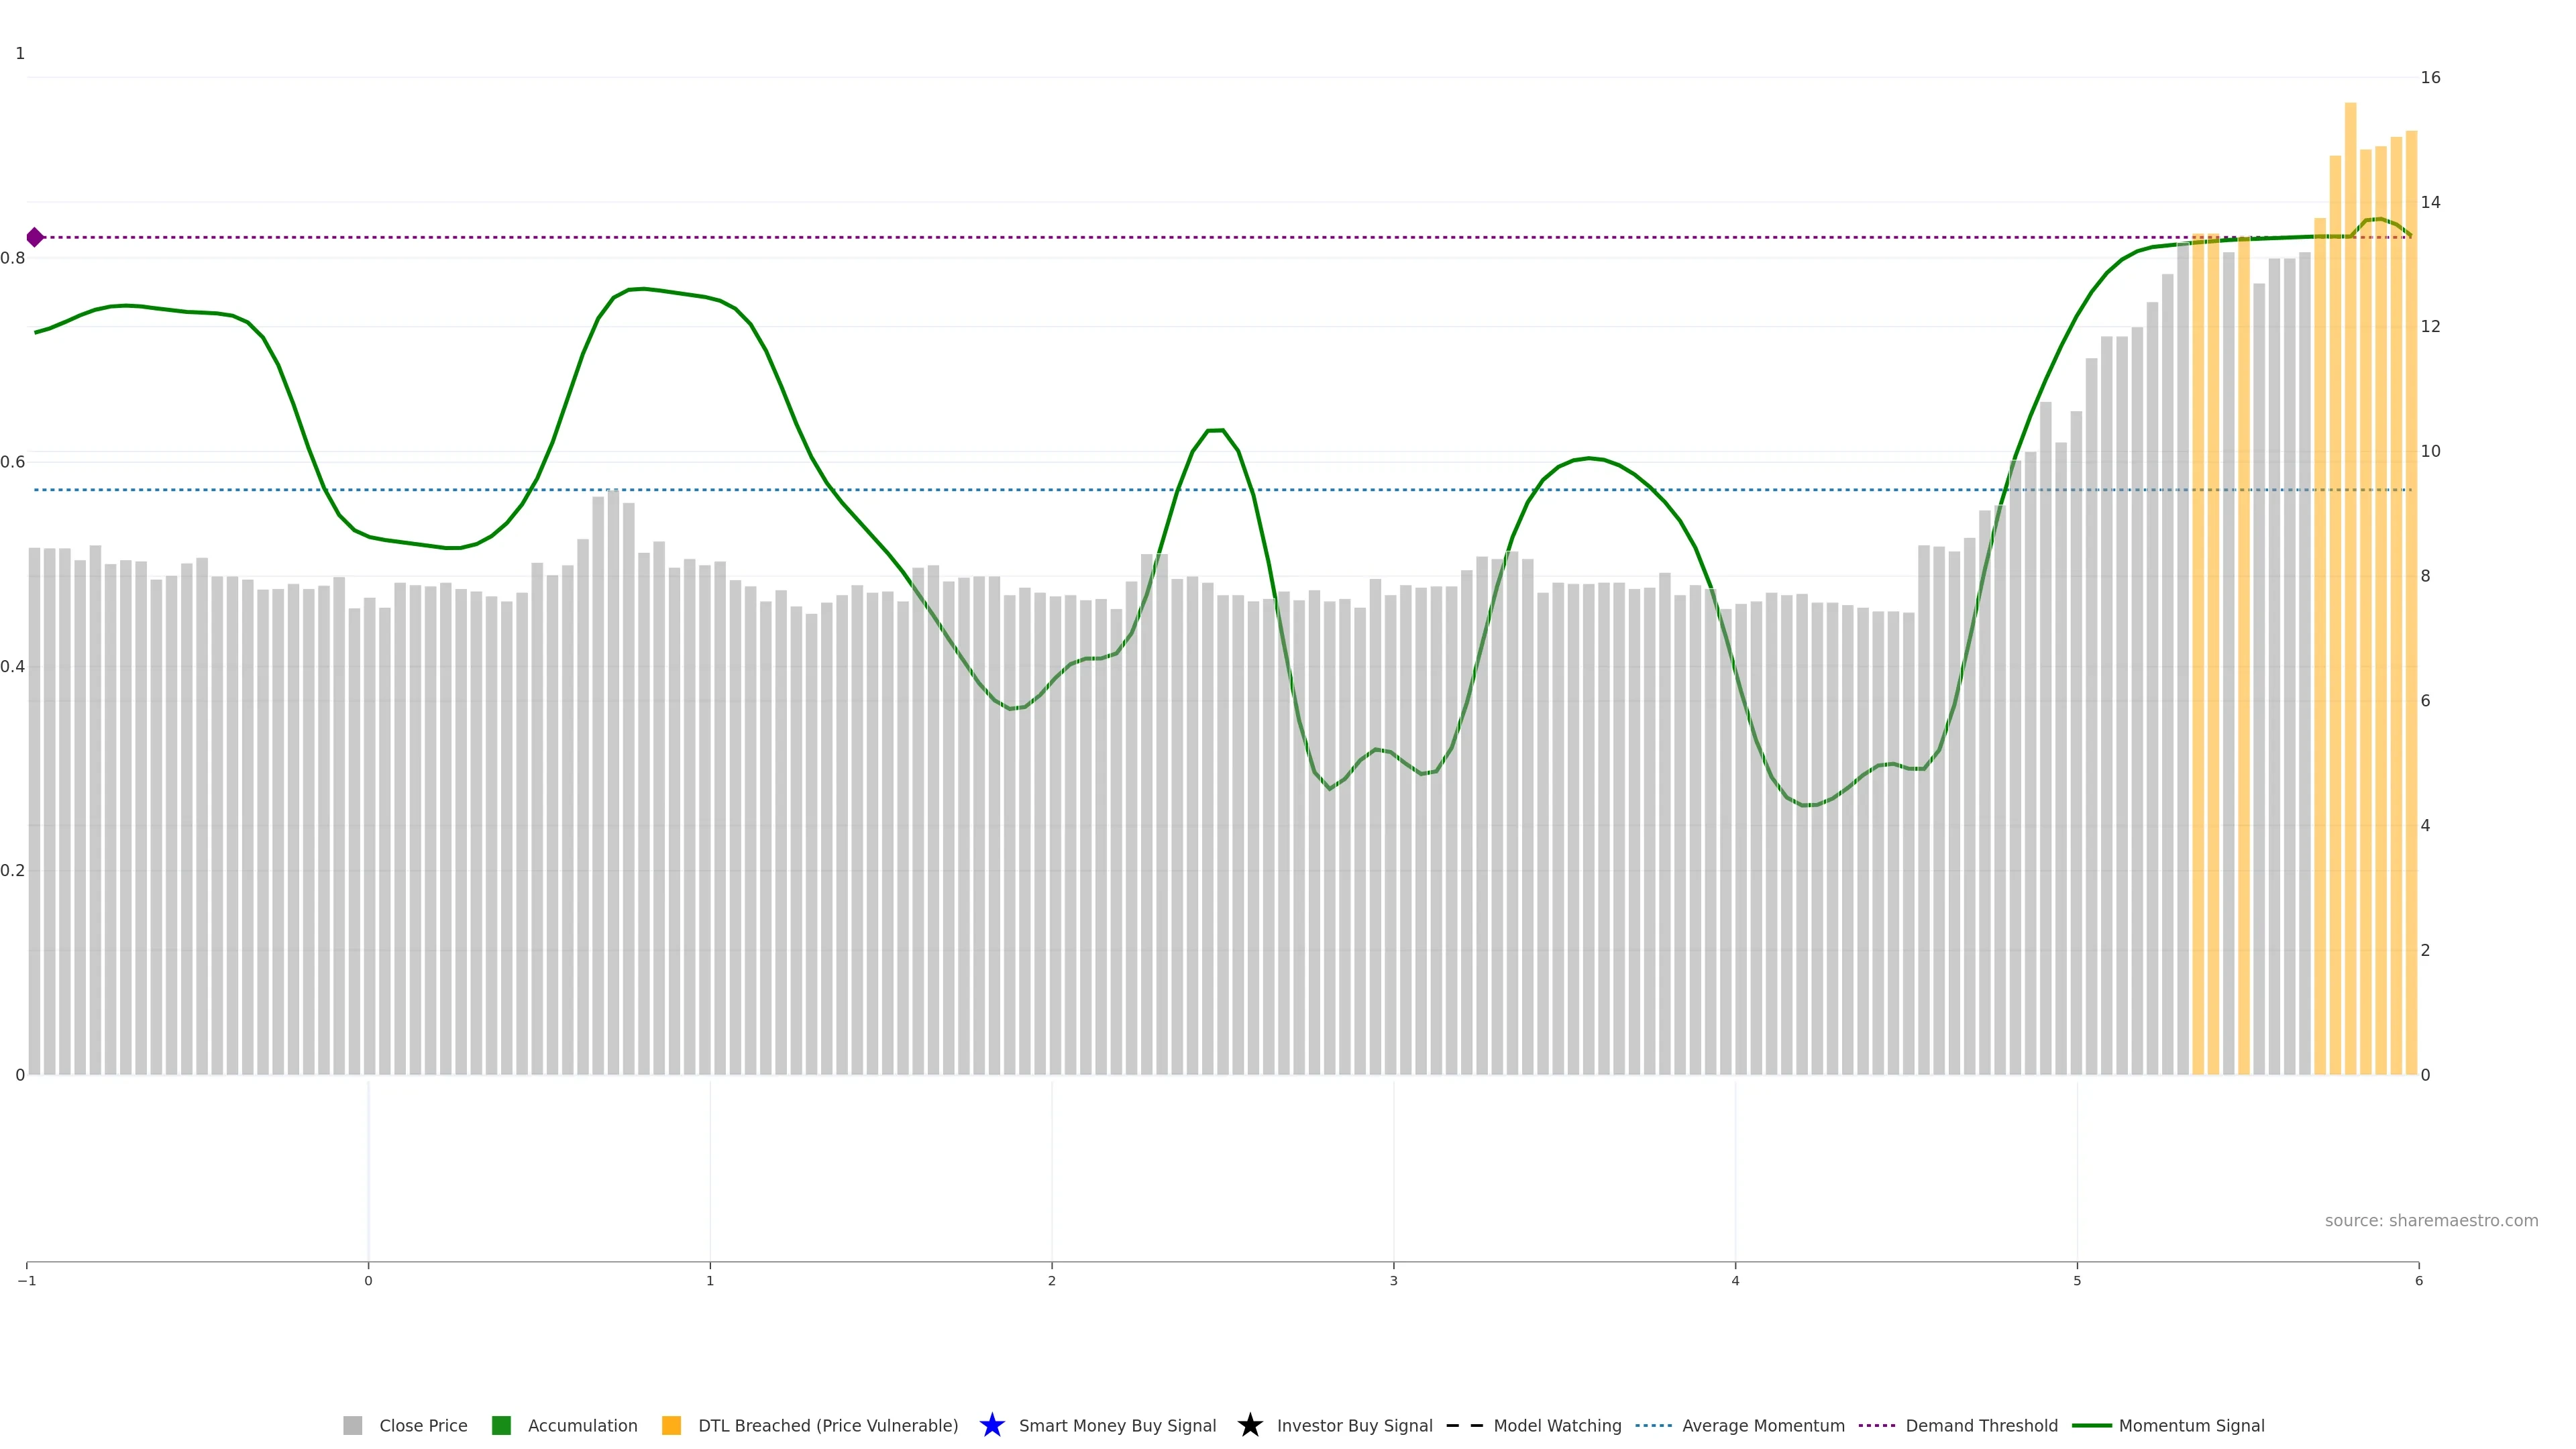Viewport: 2576px width, 1449px height.
Task: Click the green Accumulation color swatch
Action: [502, 1425]
